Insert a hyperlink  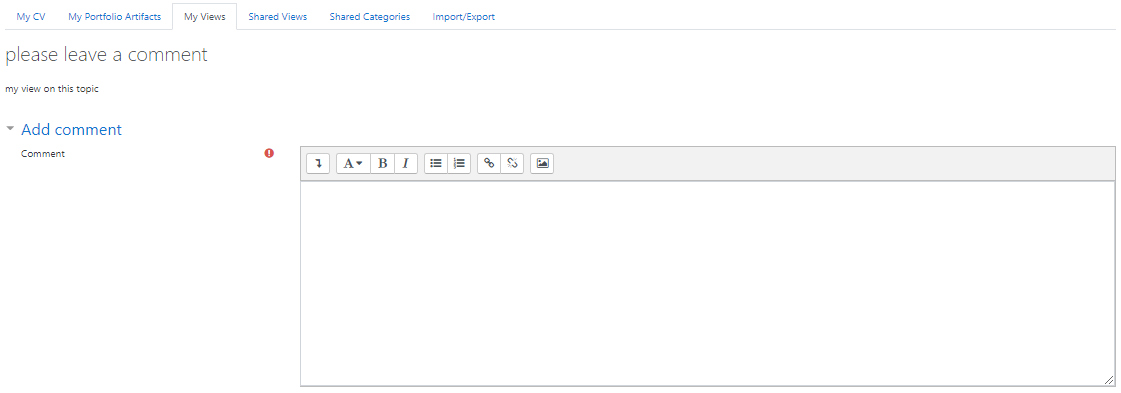[489, 164]
